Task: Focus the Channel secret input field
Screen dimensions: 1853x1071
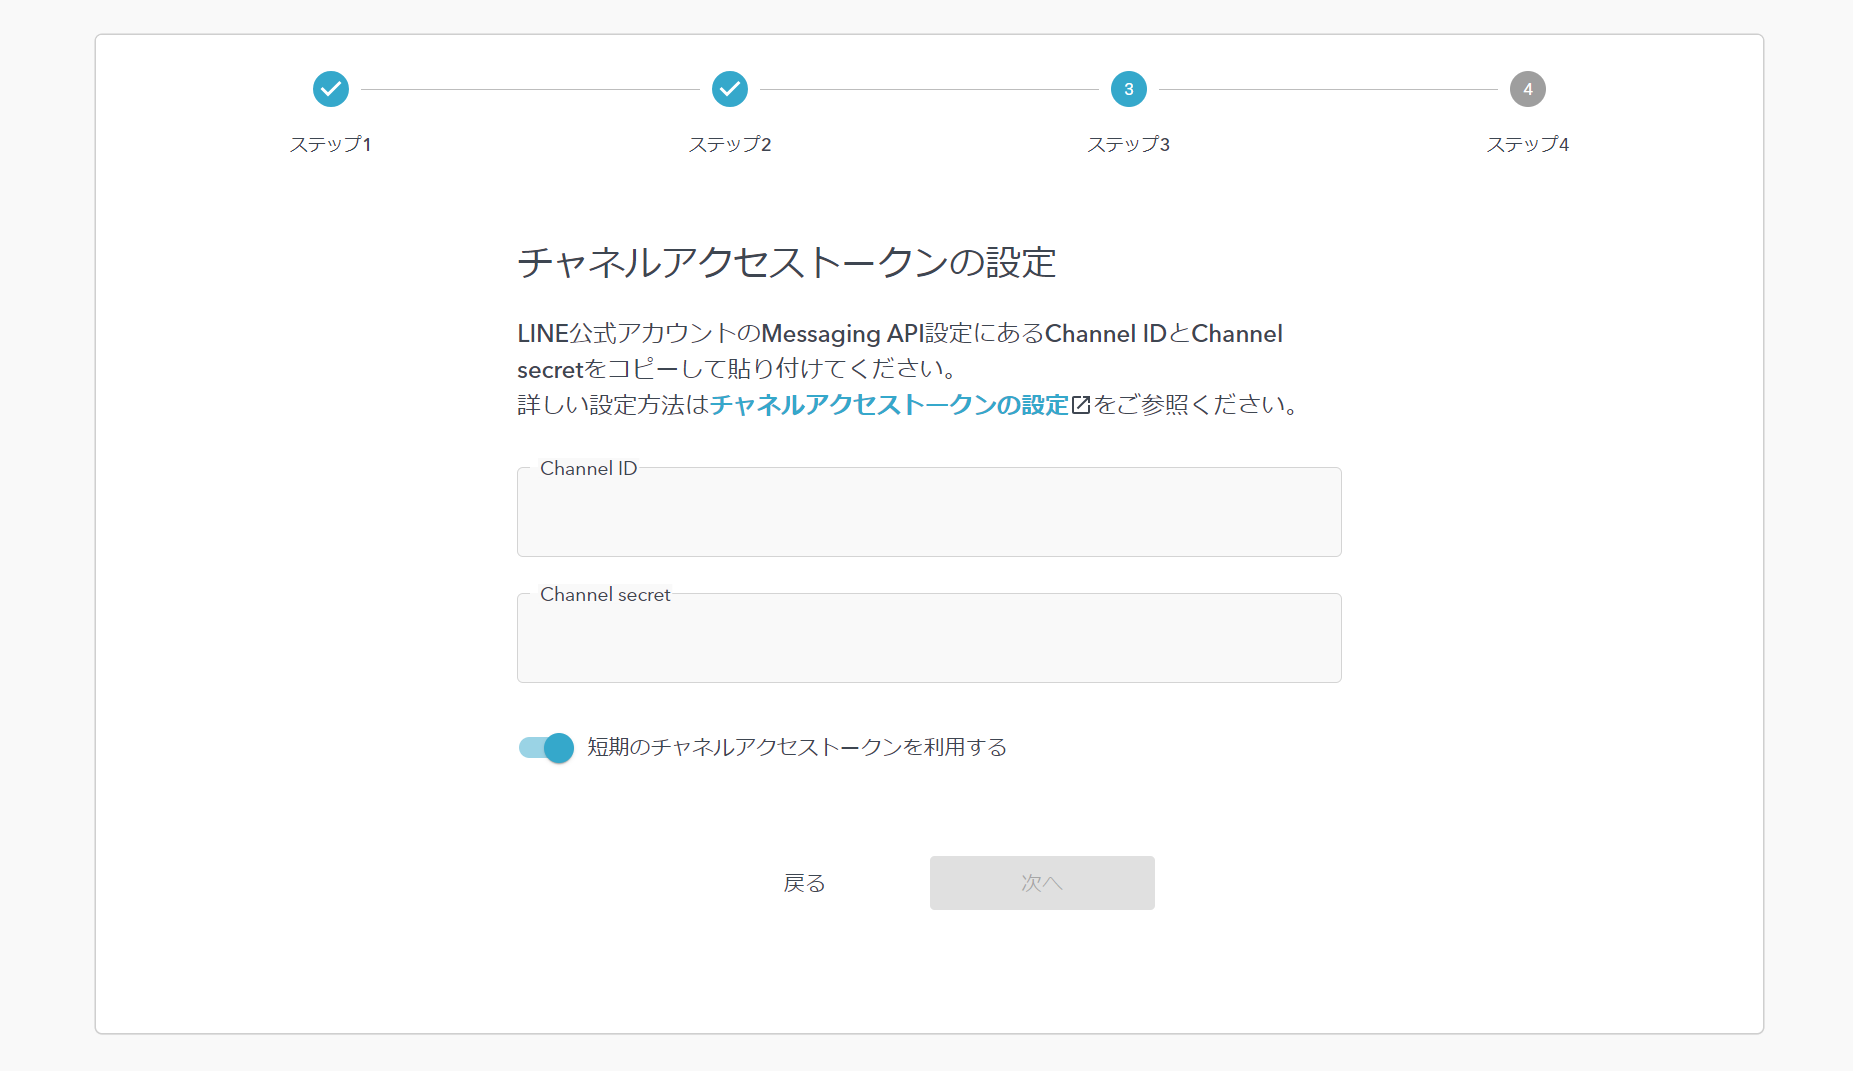Action: coord(928,644)
